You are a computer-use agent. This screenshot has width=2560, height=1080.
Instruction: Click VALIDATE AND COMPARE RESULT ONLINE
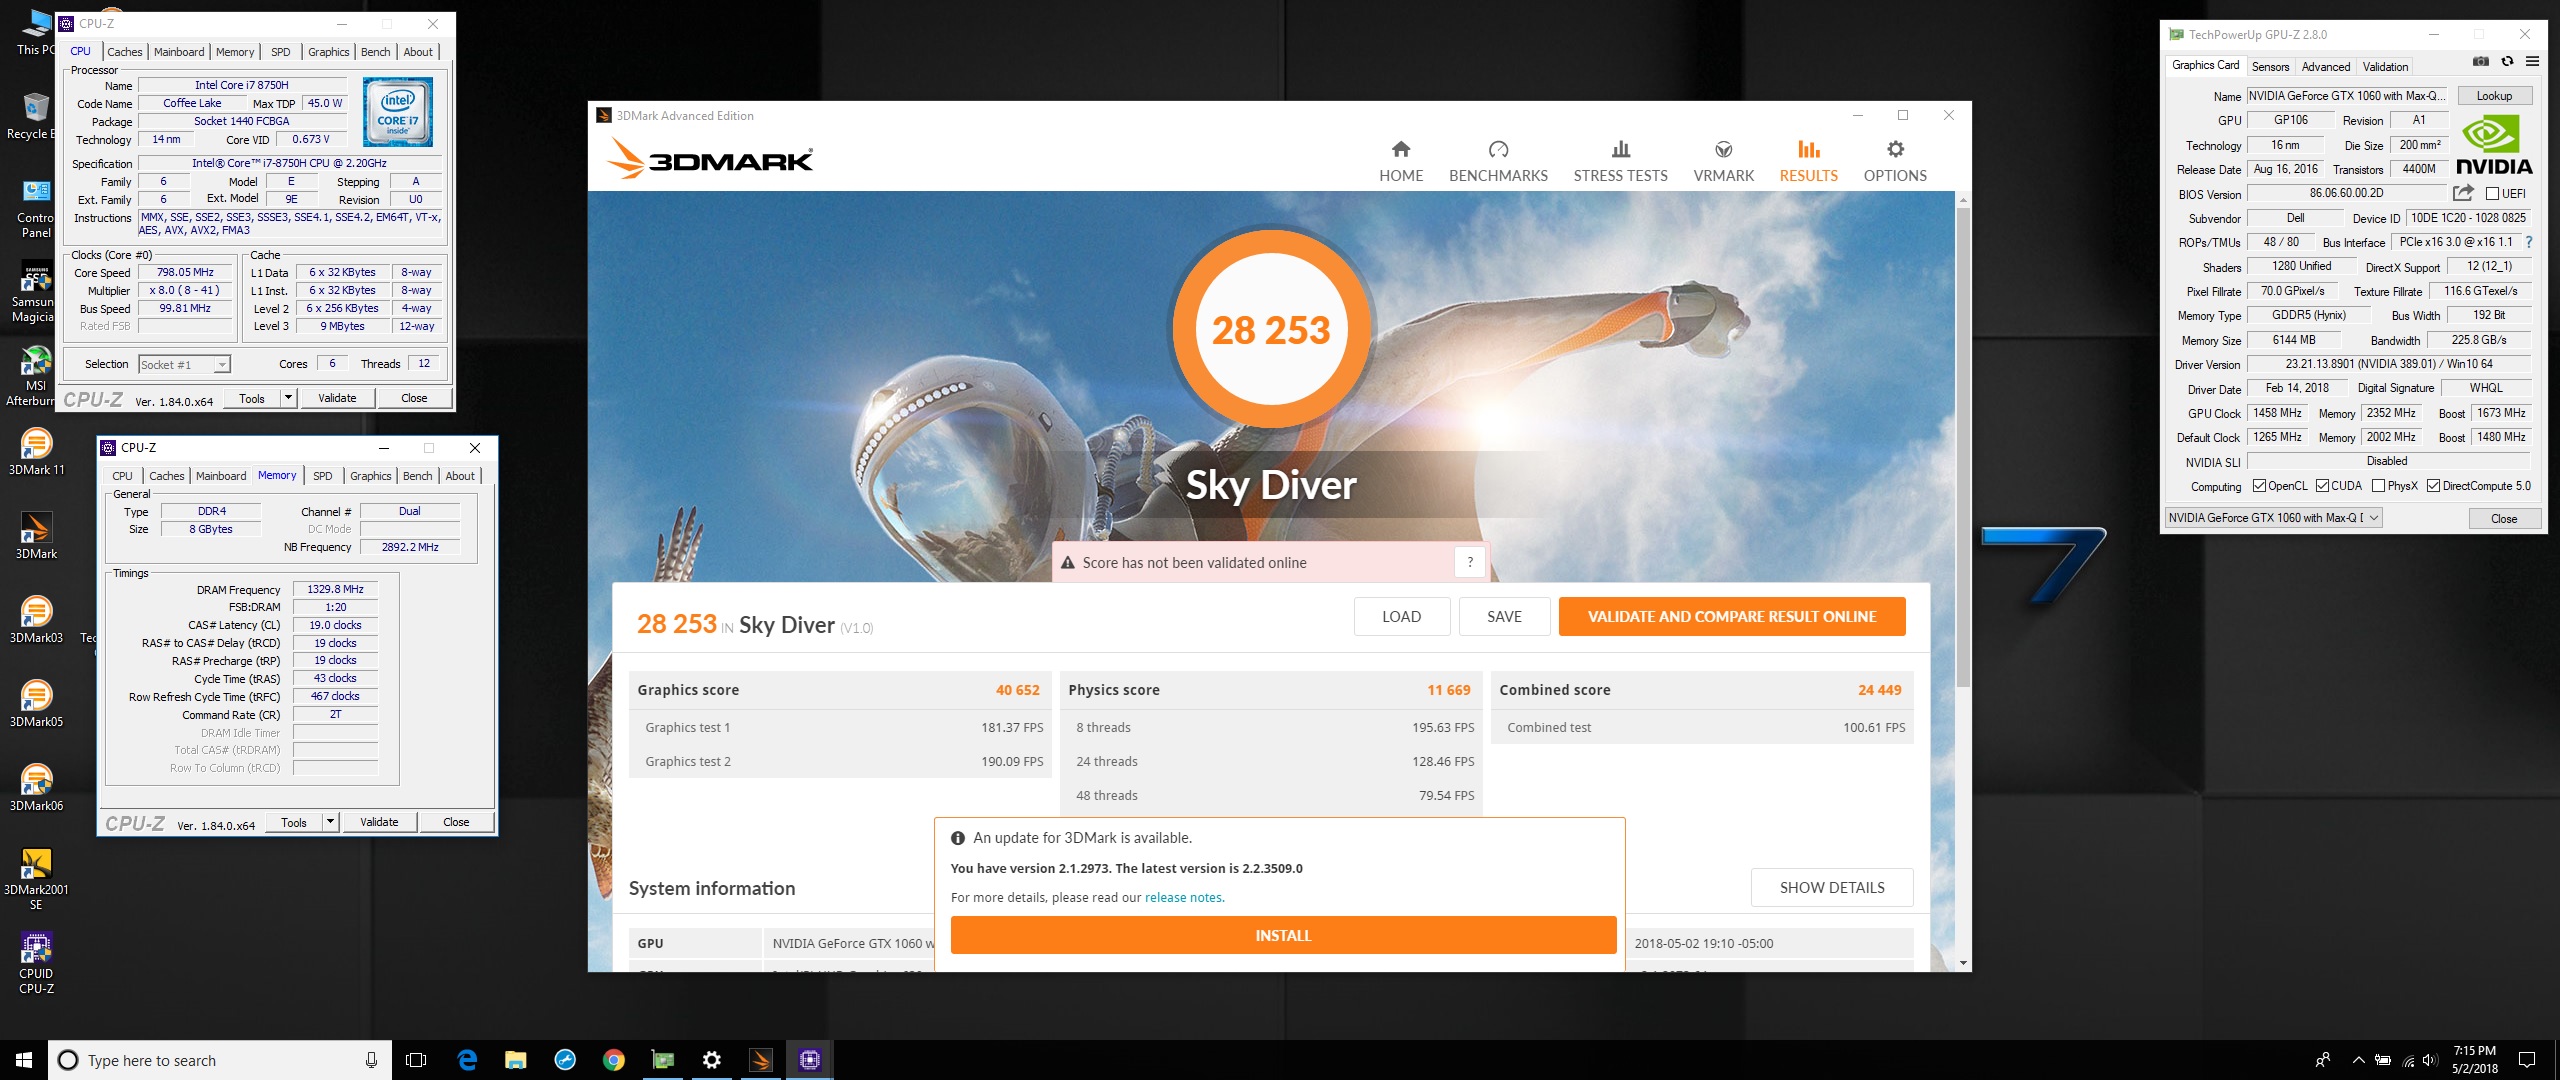pos(1732,616)
